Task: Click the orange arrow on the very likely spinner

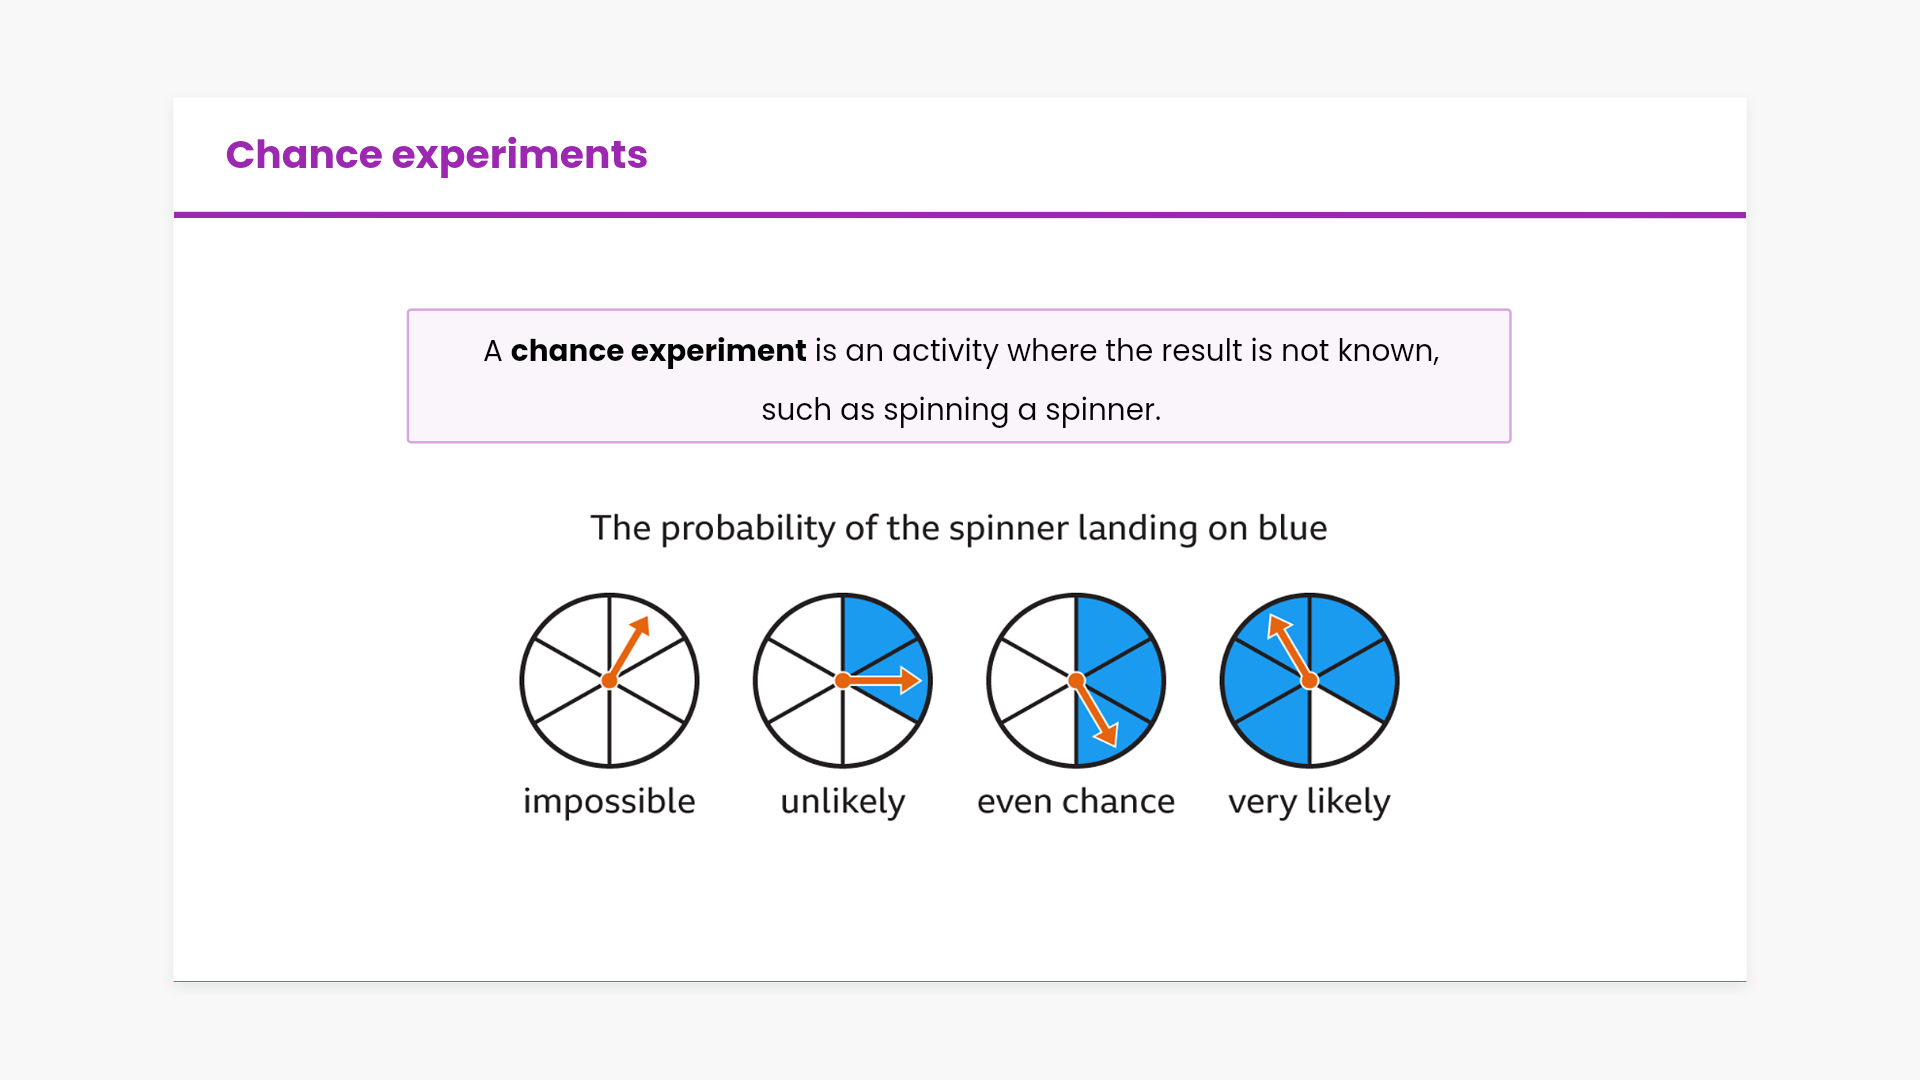Action: [1290, 648]
